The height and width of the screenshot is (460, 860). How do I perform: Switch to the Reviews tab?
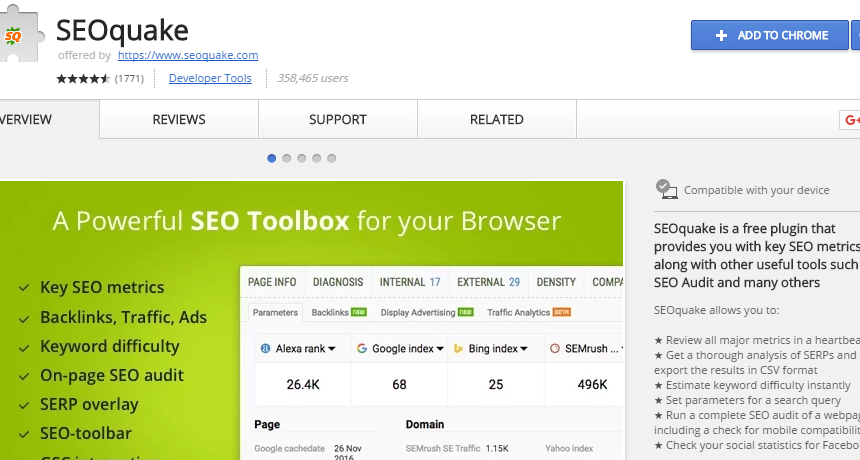point(179,119)
